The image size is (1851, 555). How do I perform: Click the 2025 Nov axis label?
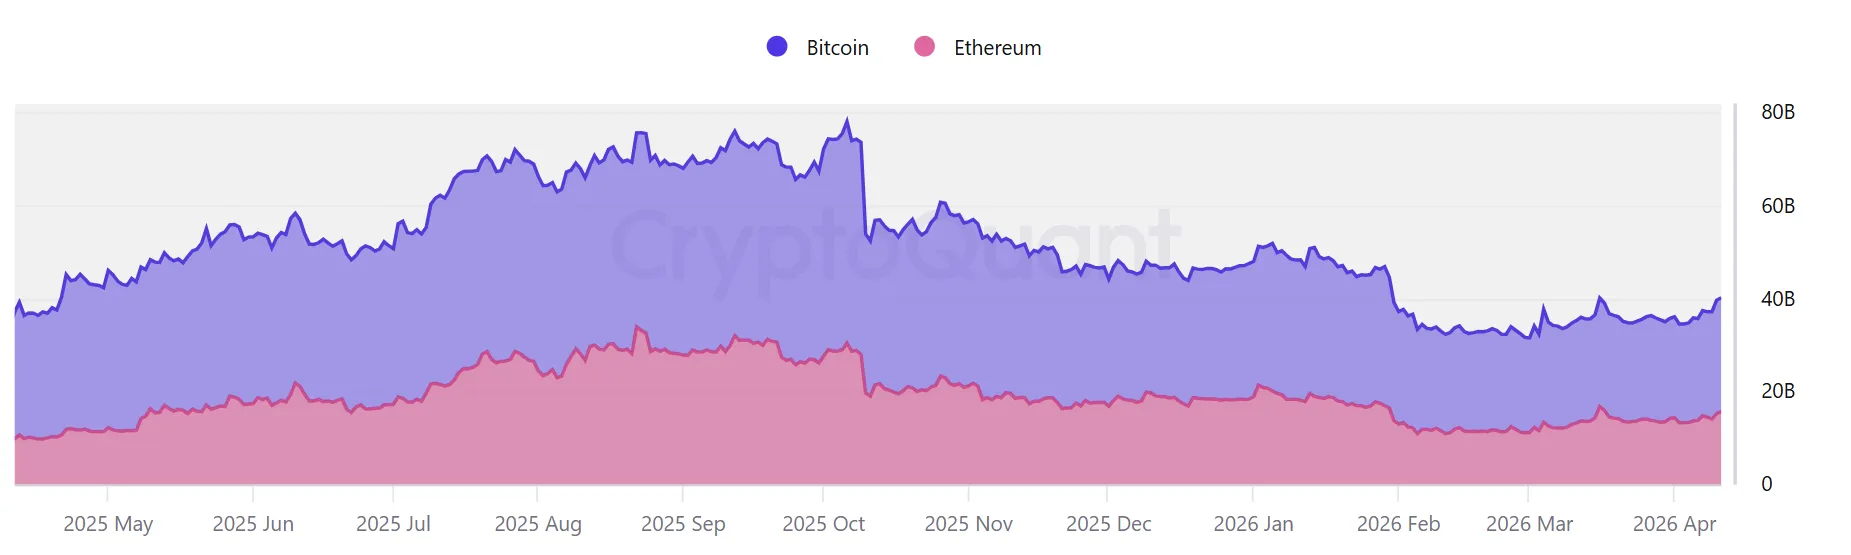point(968,524)
